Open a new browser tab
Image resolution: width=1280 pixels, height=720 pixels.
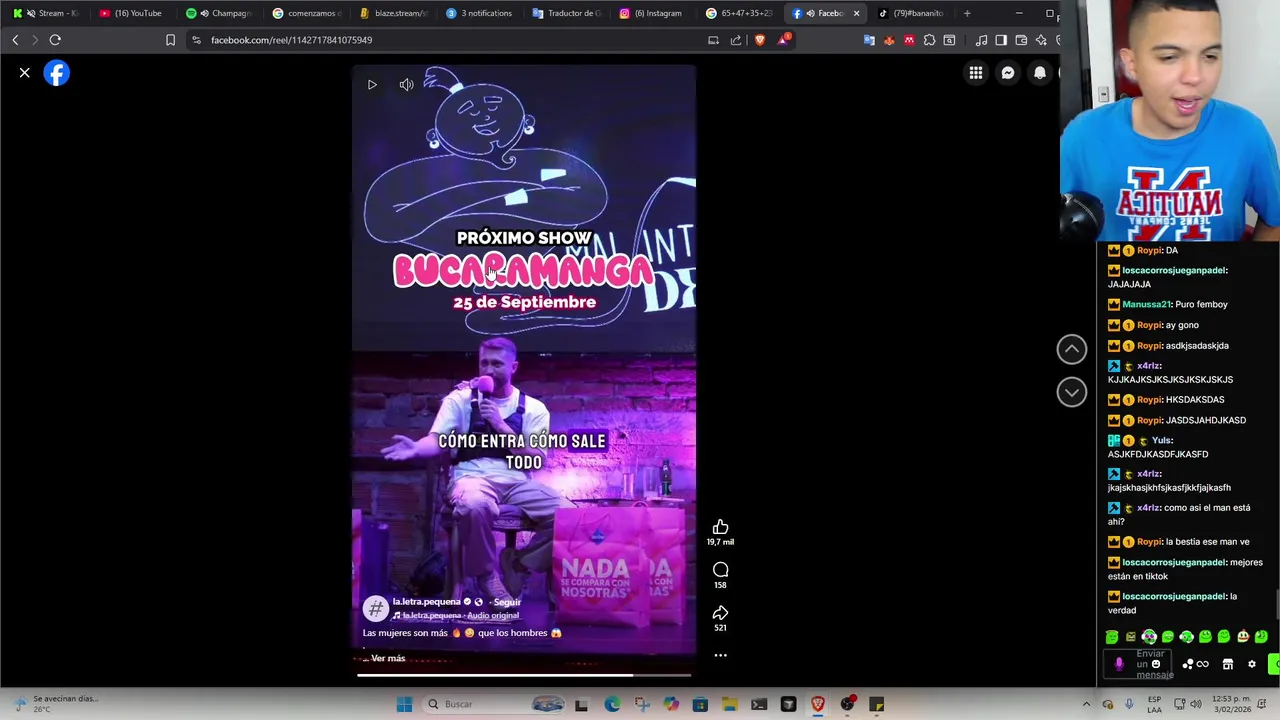(x=967, y=13)
